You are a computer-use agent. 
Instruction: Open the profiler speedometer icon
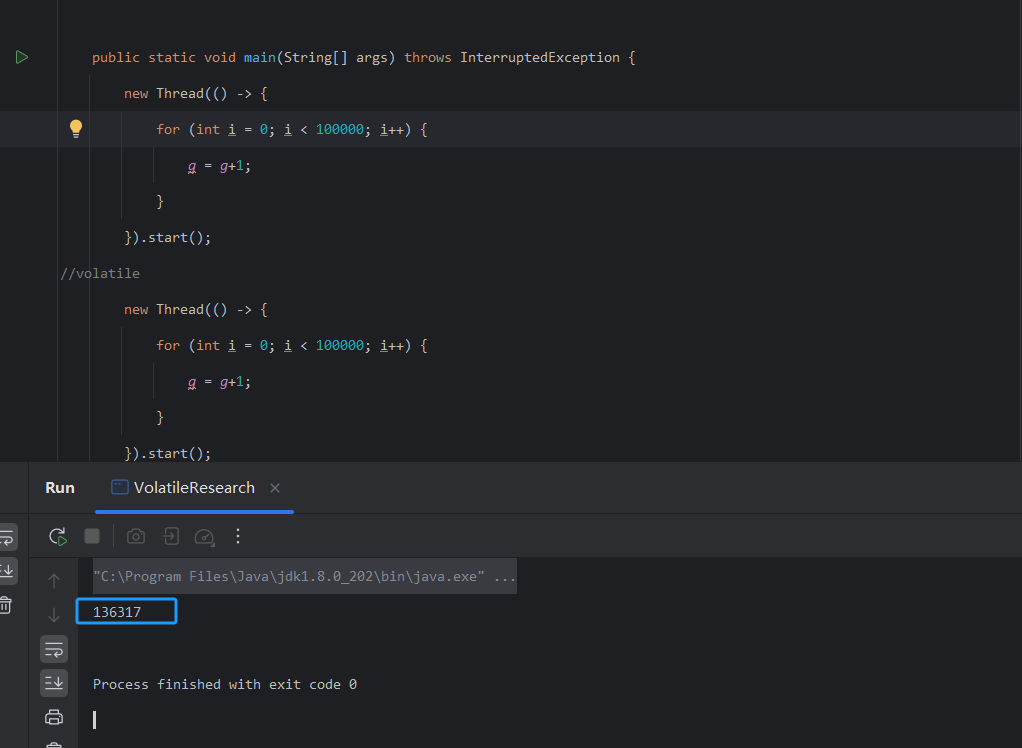[x=205, y=537]
